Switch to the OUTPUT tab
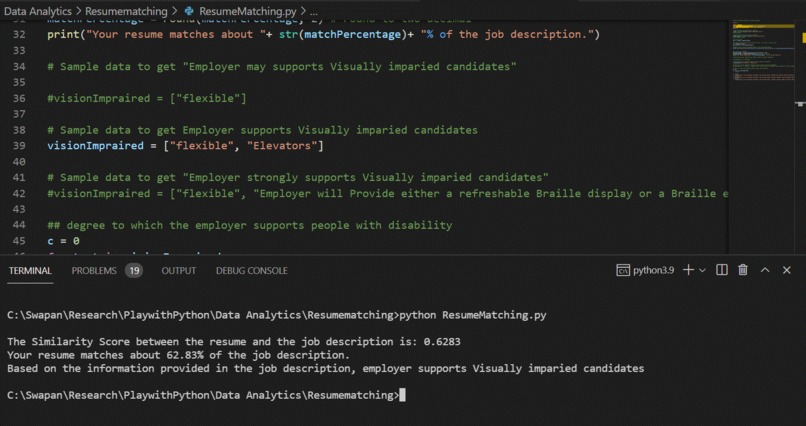The height and width of the screenshot is (426, 806). (178, 271)
